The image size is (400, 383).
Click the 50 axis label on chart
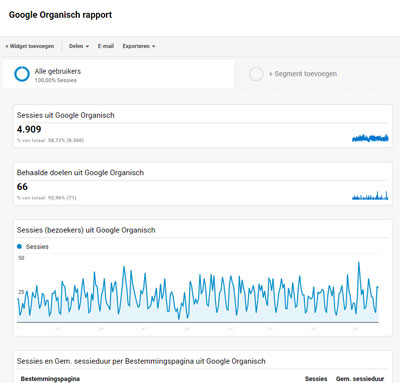click(21, 258)
